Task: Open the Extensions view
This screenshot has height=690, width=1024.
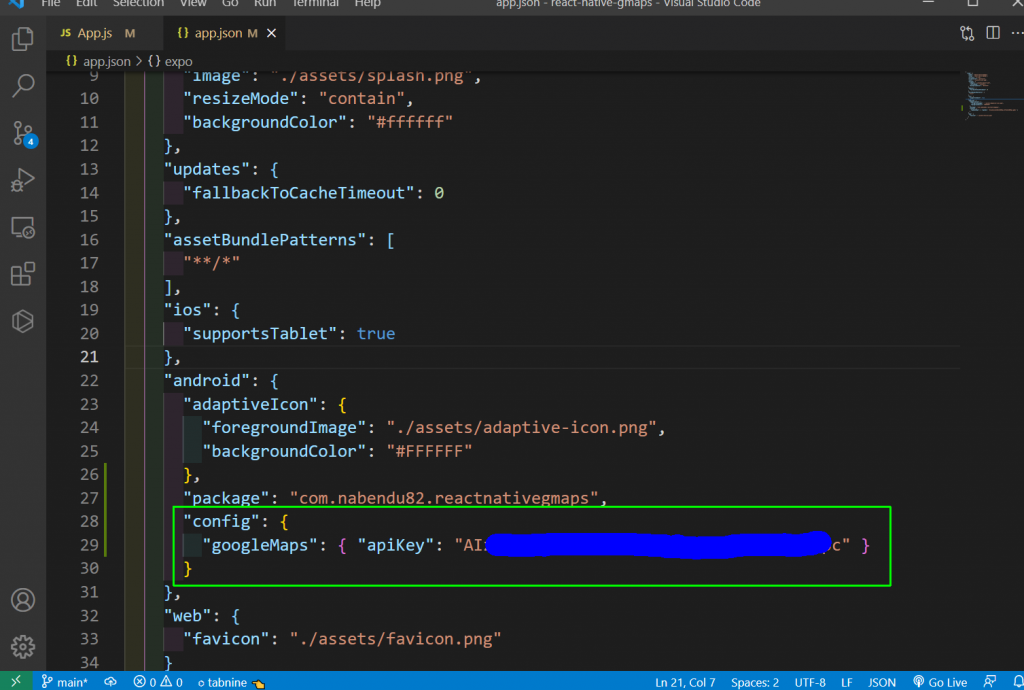Action: point(22,273)
